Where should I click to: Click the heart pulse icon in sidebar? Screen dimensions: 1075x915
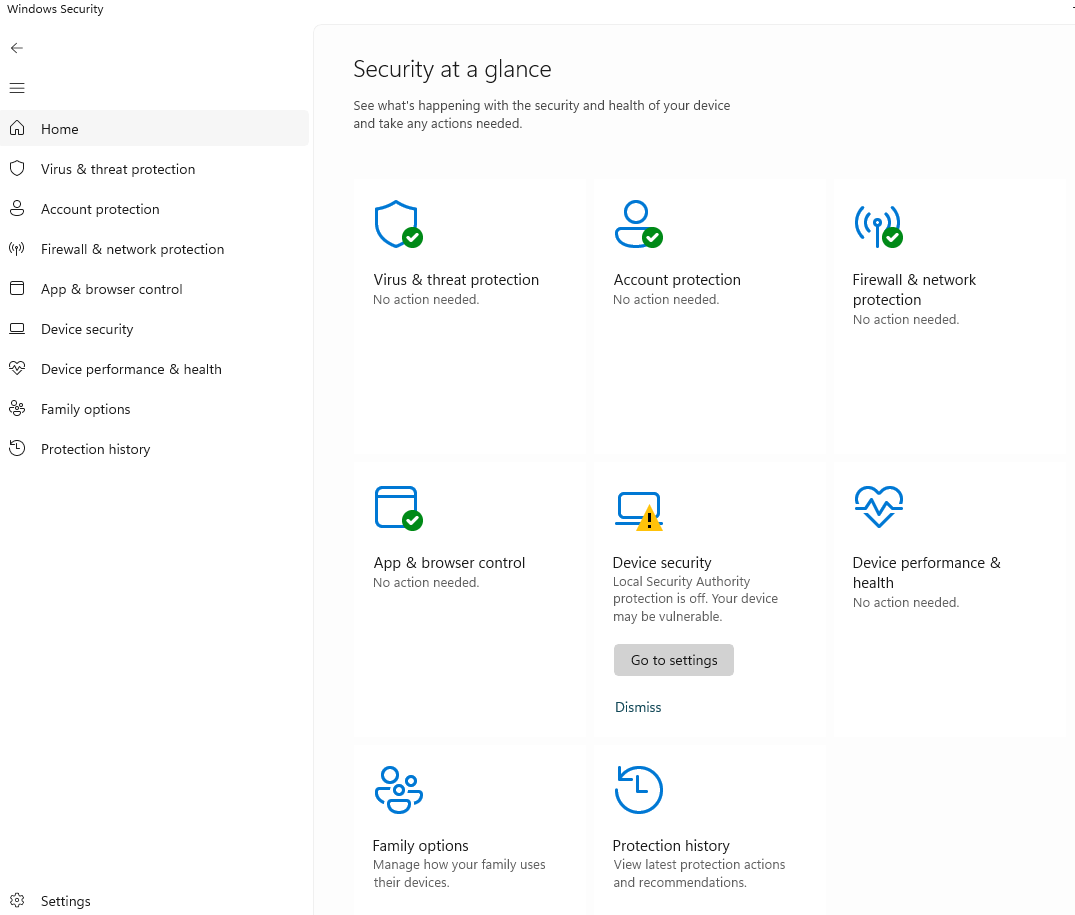click(x=17, y=368)
